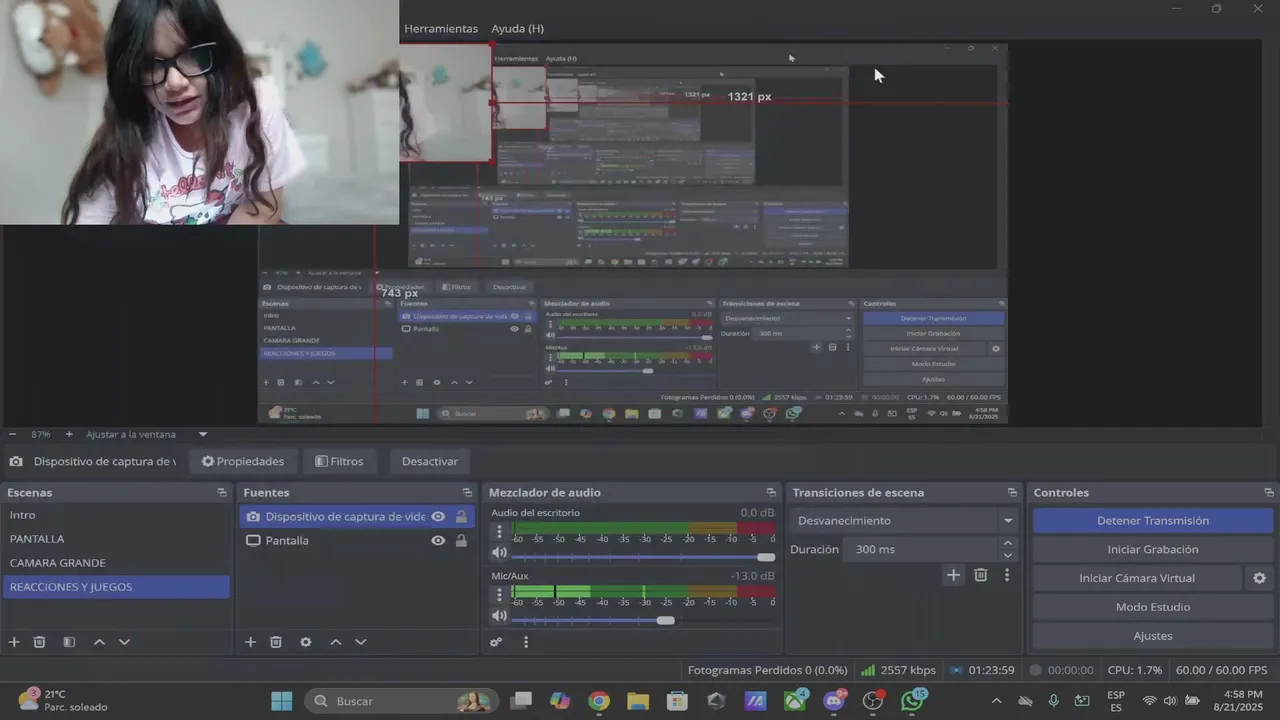Move selected scene up
Screen dimensions: 1280x720
(99, 642)
